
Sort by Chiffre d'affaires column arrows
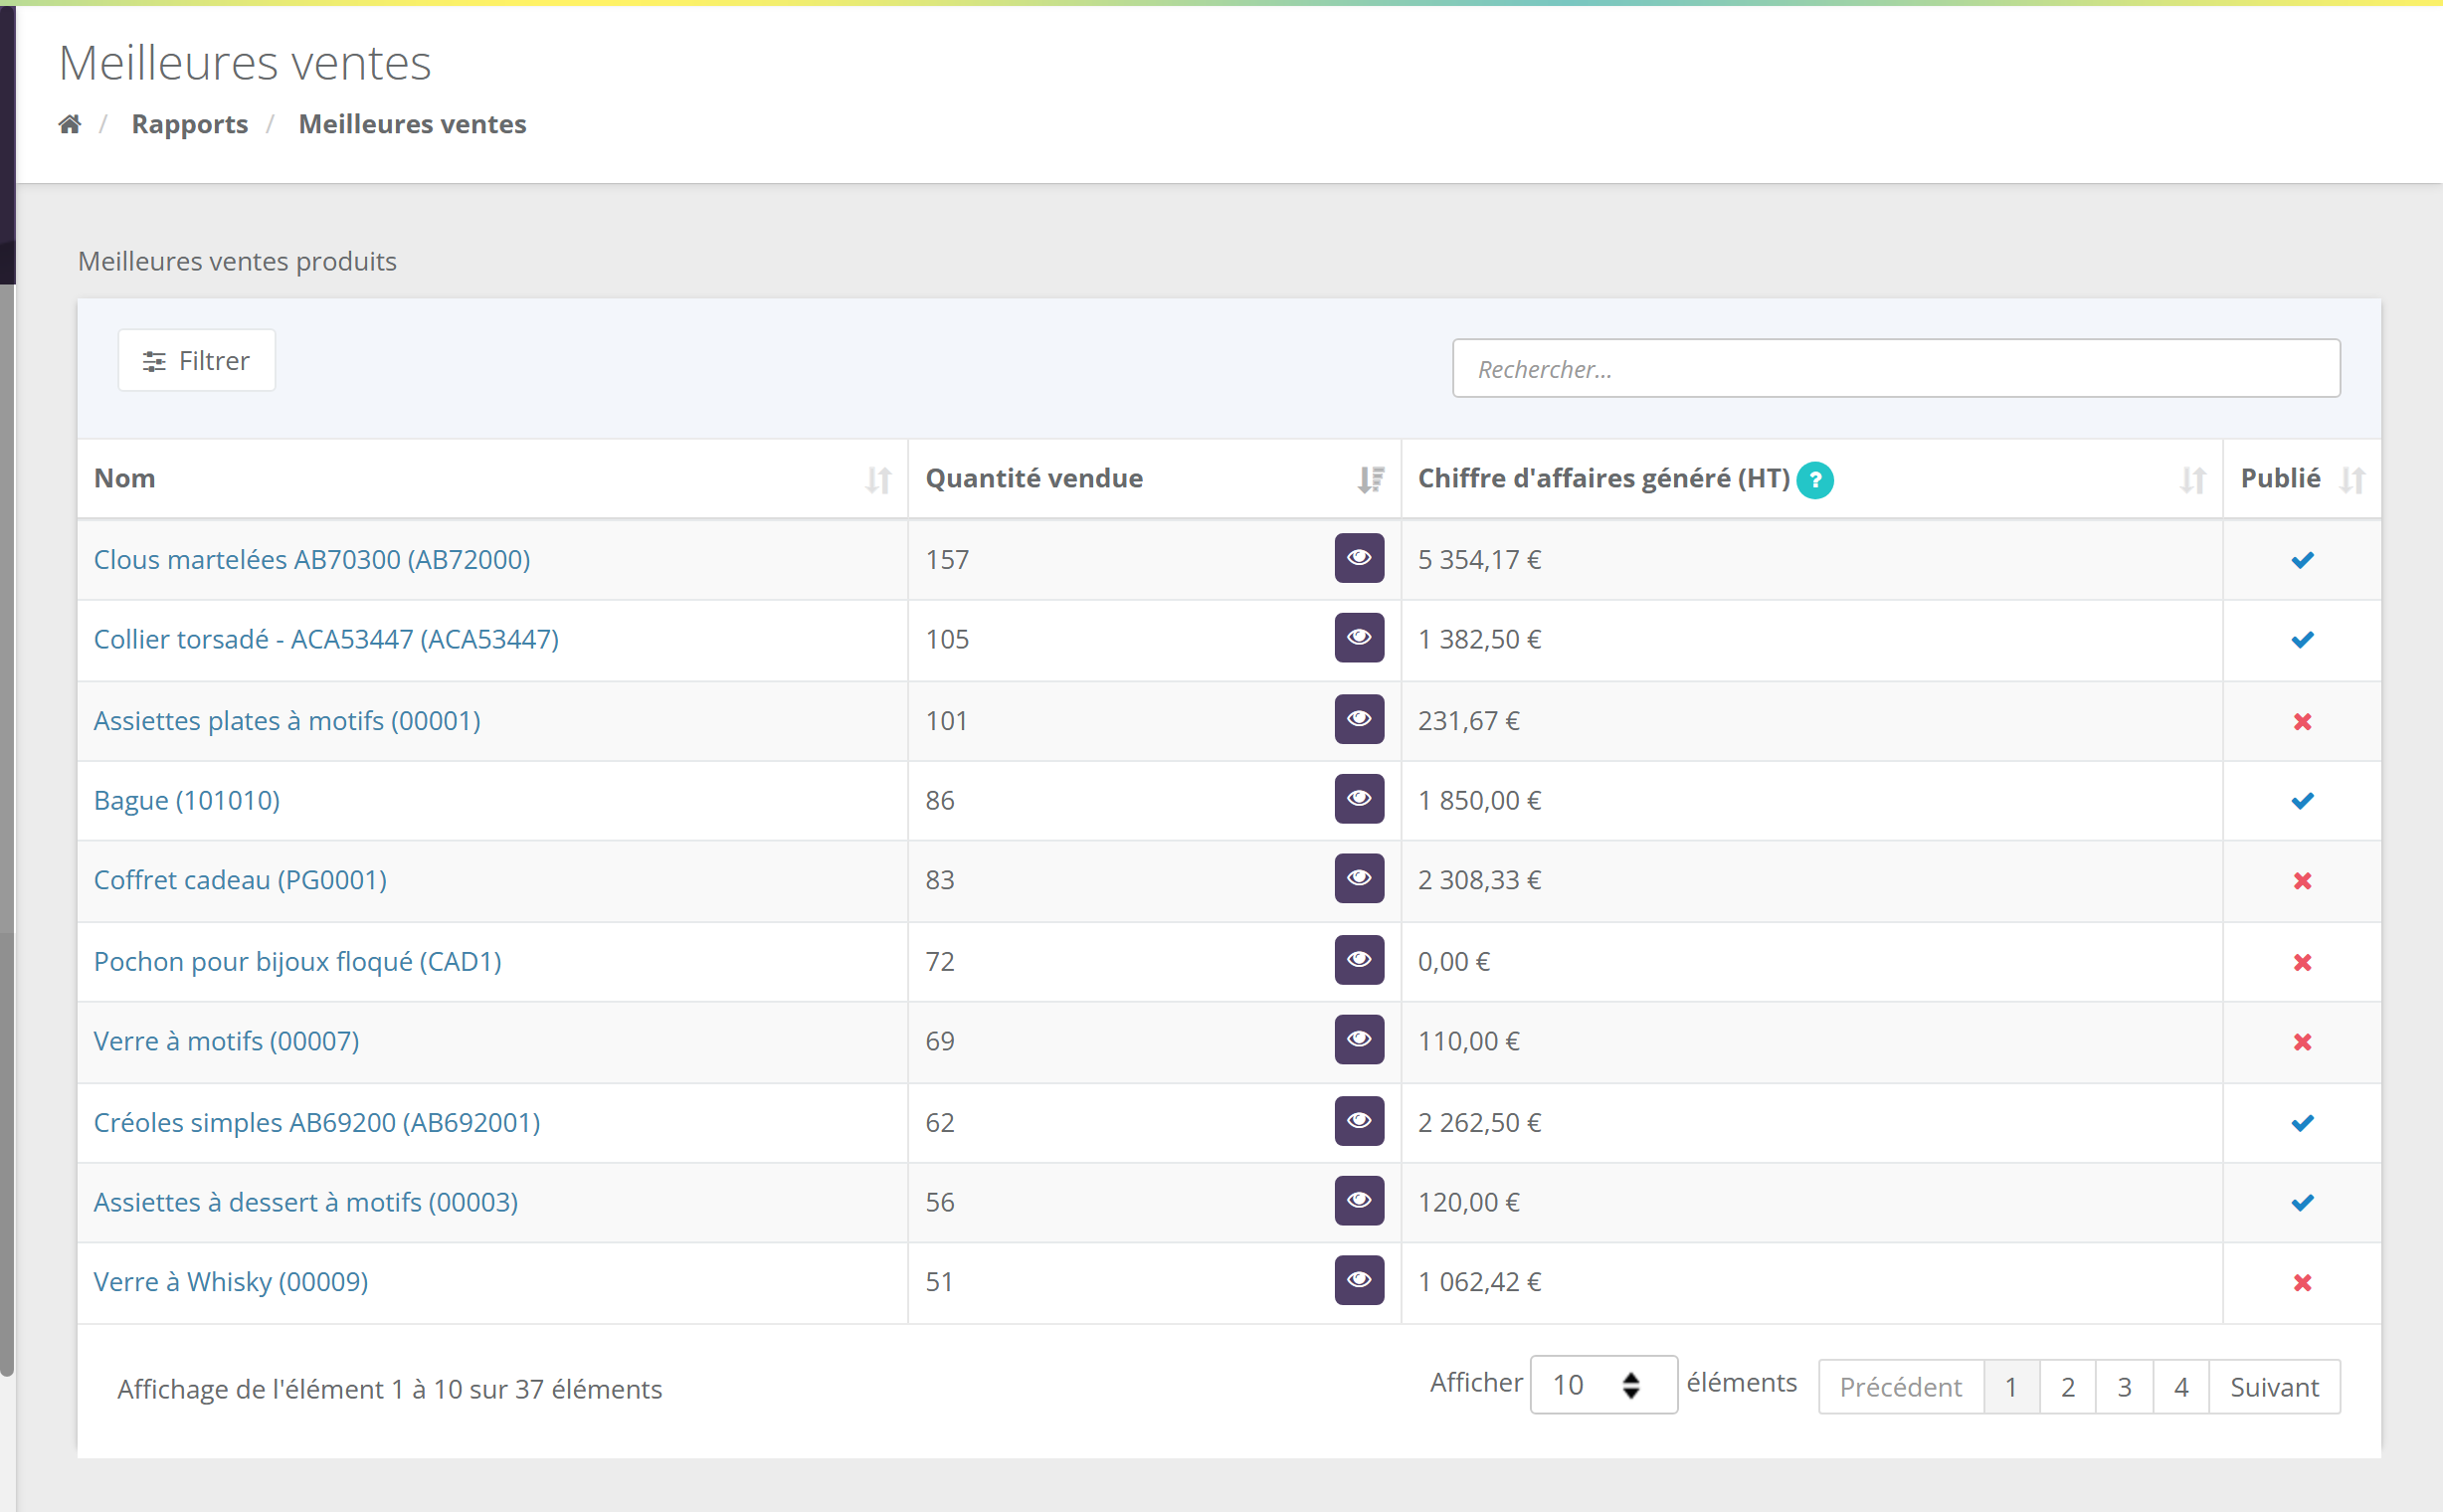click(x=2192, y=480)
